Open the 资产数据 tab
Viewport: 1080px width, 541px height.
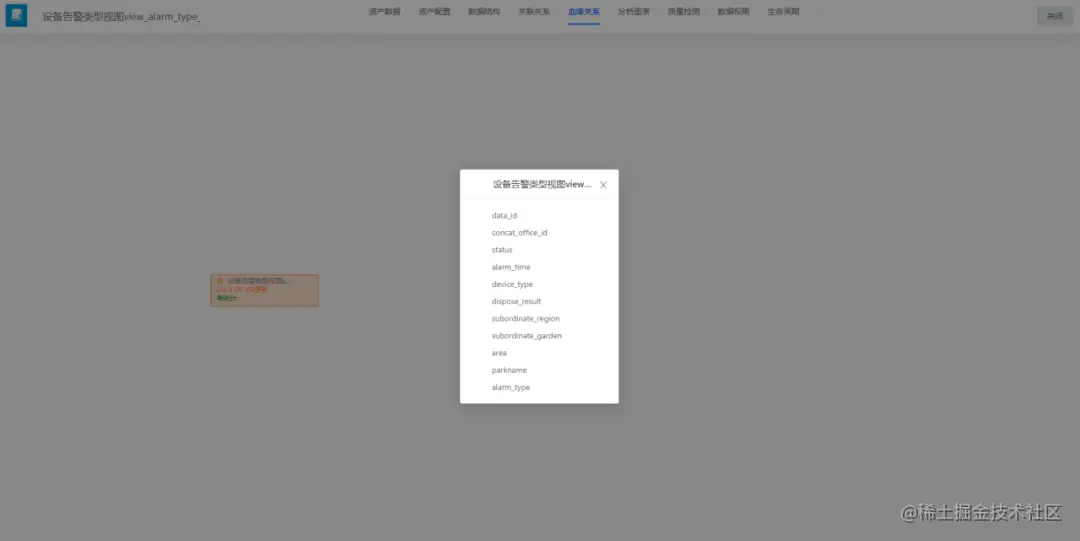click(384, 12)
